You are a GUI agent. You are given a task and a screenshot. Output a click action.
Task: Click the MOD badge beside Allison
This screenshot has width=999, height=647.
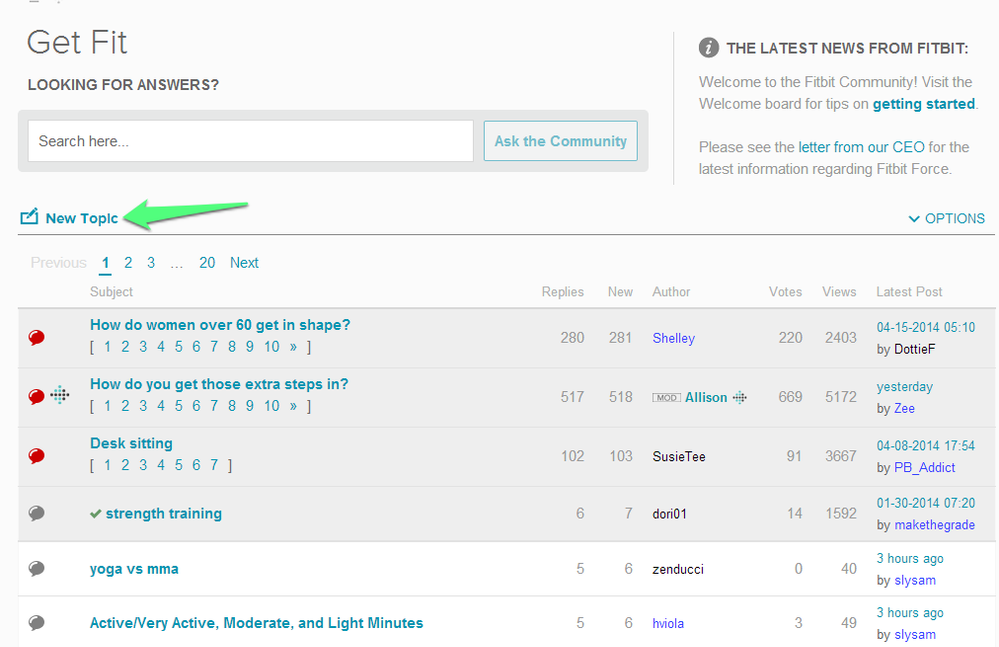[x=666, y=397]
